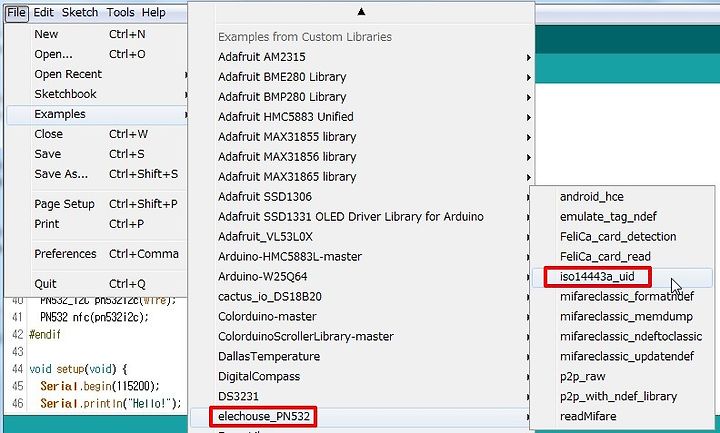Expand the Adafruit BMP280 Library examples

361,97
